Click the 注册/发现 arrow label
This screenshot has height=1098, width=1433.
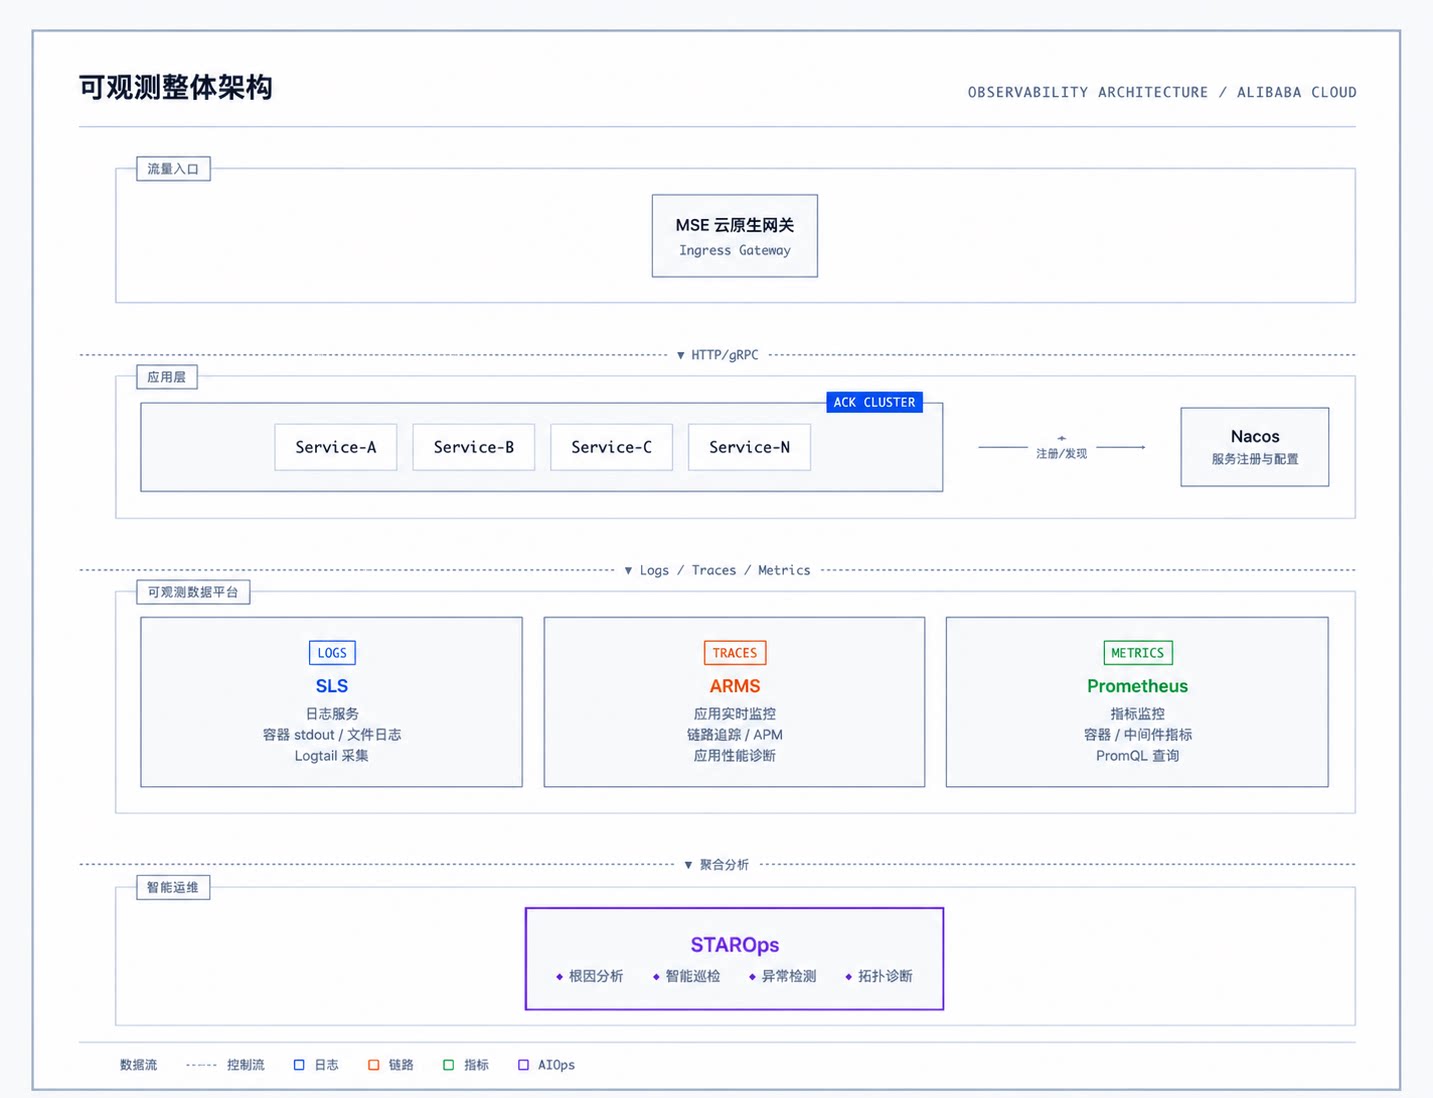tap(1061, 453)
